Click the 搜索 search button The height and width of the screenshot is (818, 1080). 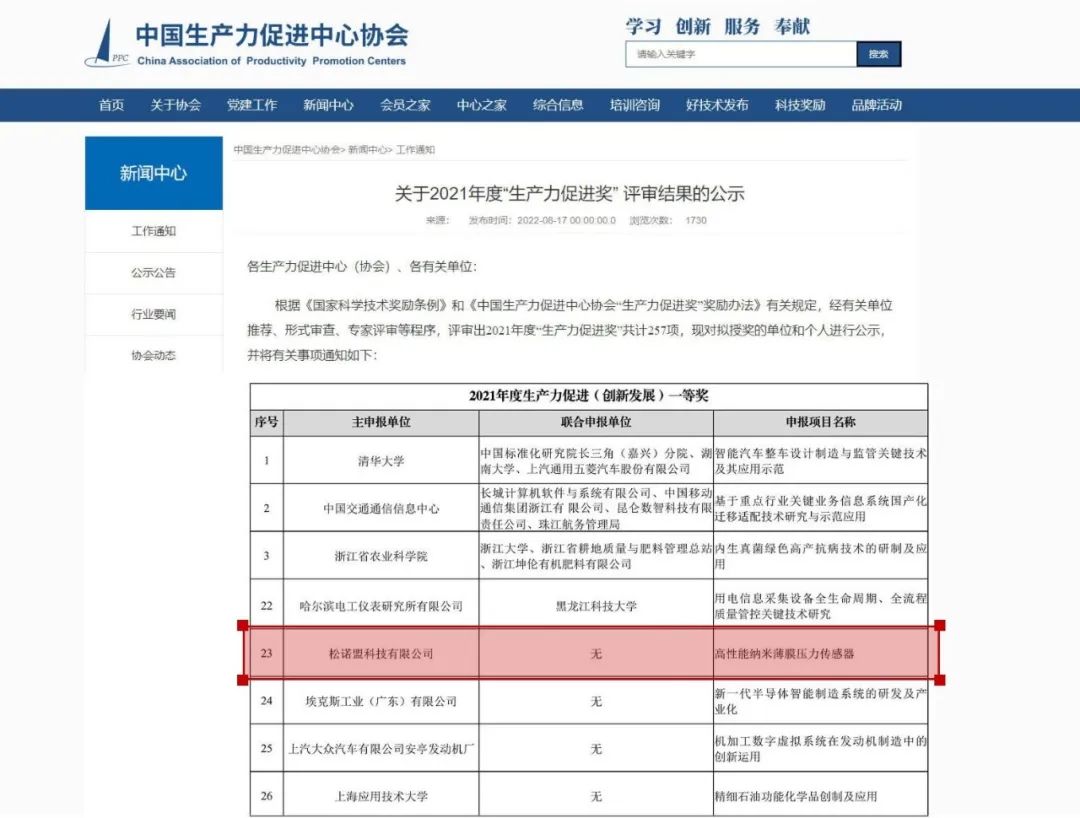879,54
